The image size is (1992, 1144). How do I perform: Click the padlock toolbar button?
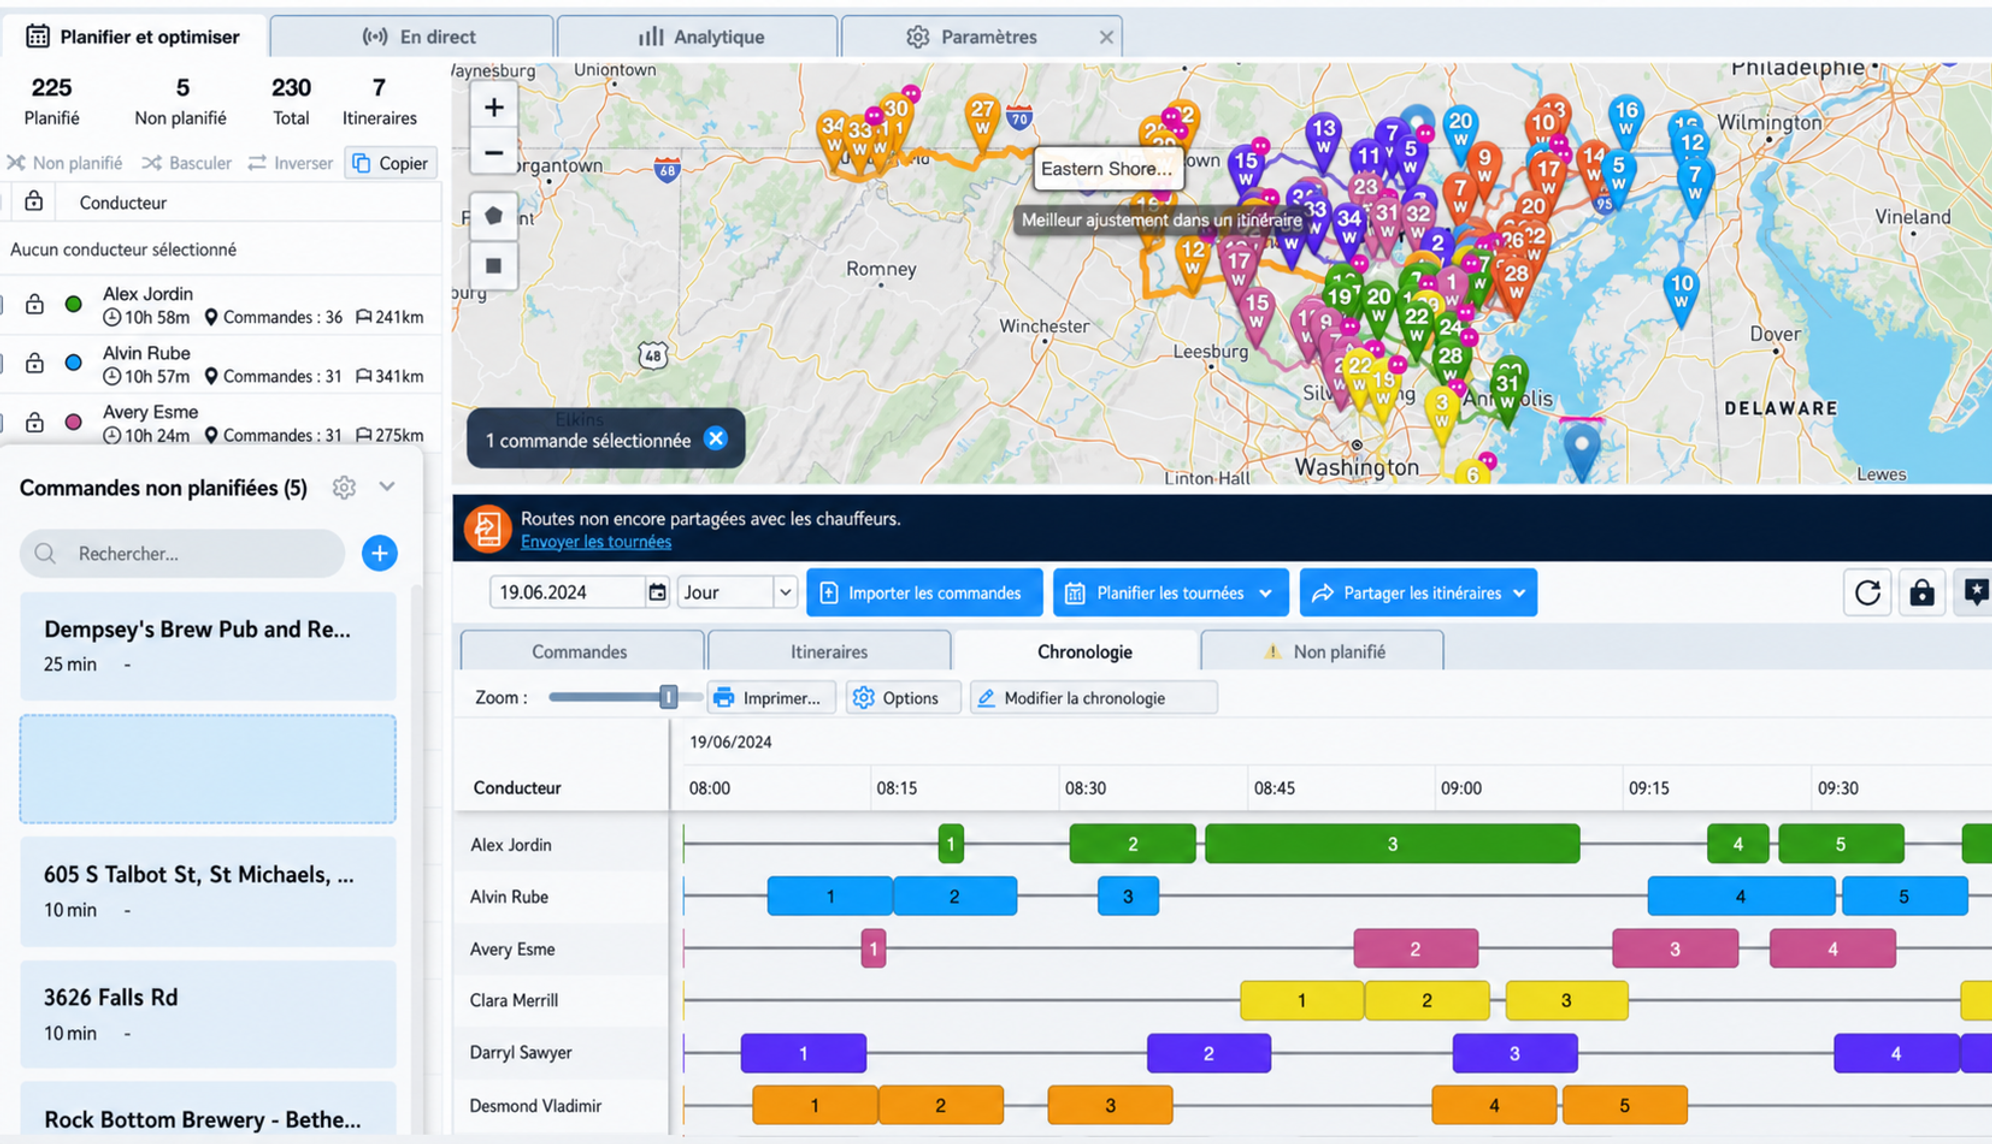coord(1921,593)
